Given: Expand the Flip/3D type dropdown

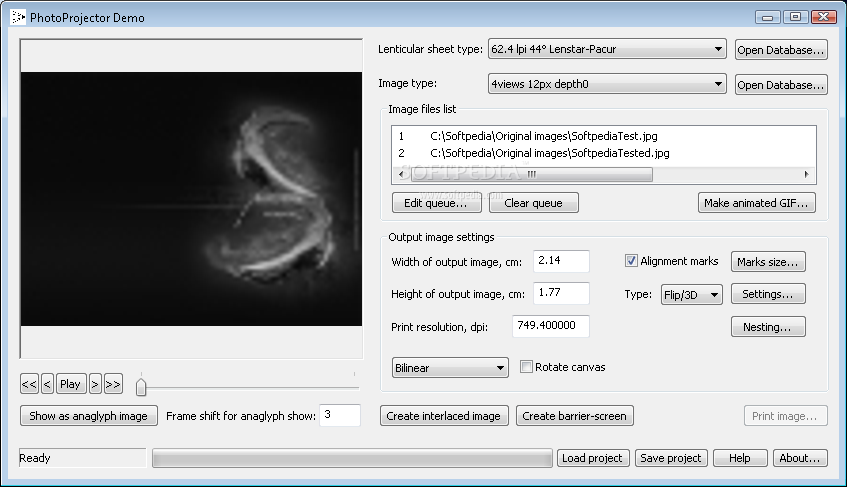Looking at the screenshot, I should [691, 295].
